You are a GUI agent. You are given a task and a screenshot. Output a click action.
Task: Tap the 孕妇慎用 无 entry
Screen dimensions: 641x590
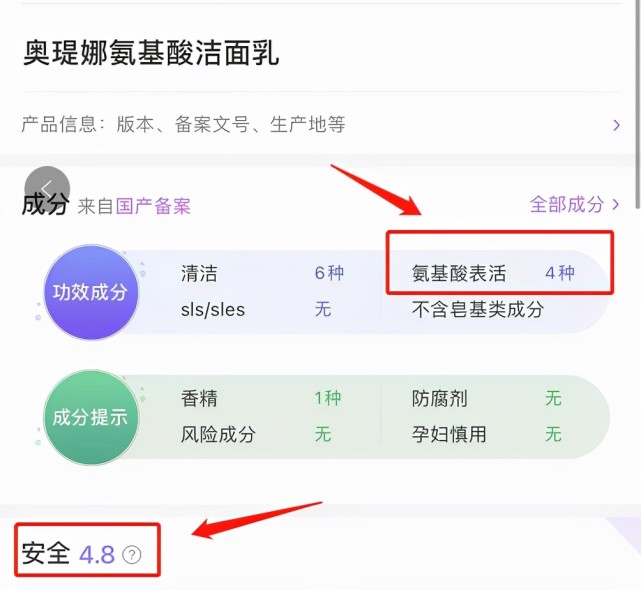point(486,434)
